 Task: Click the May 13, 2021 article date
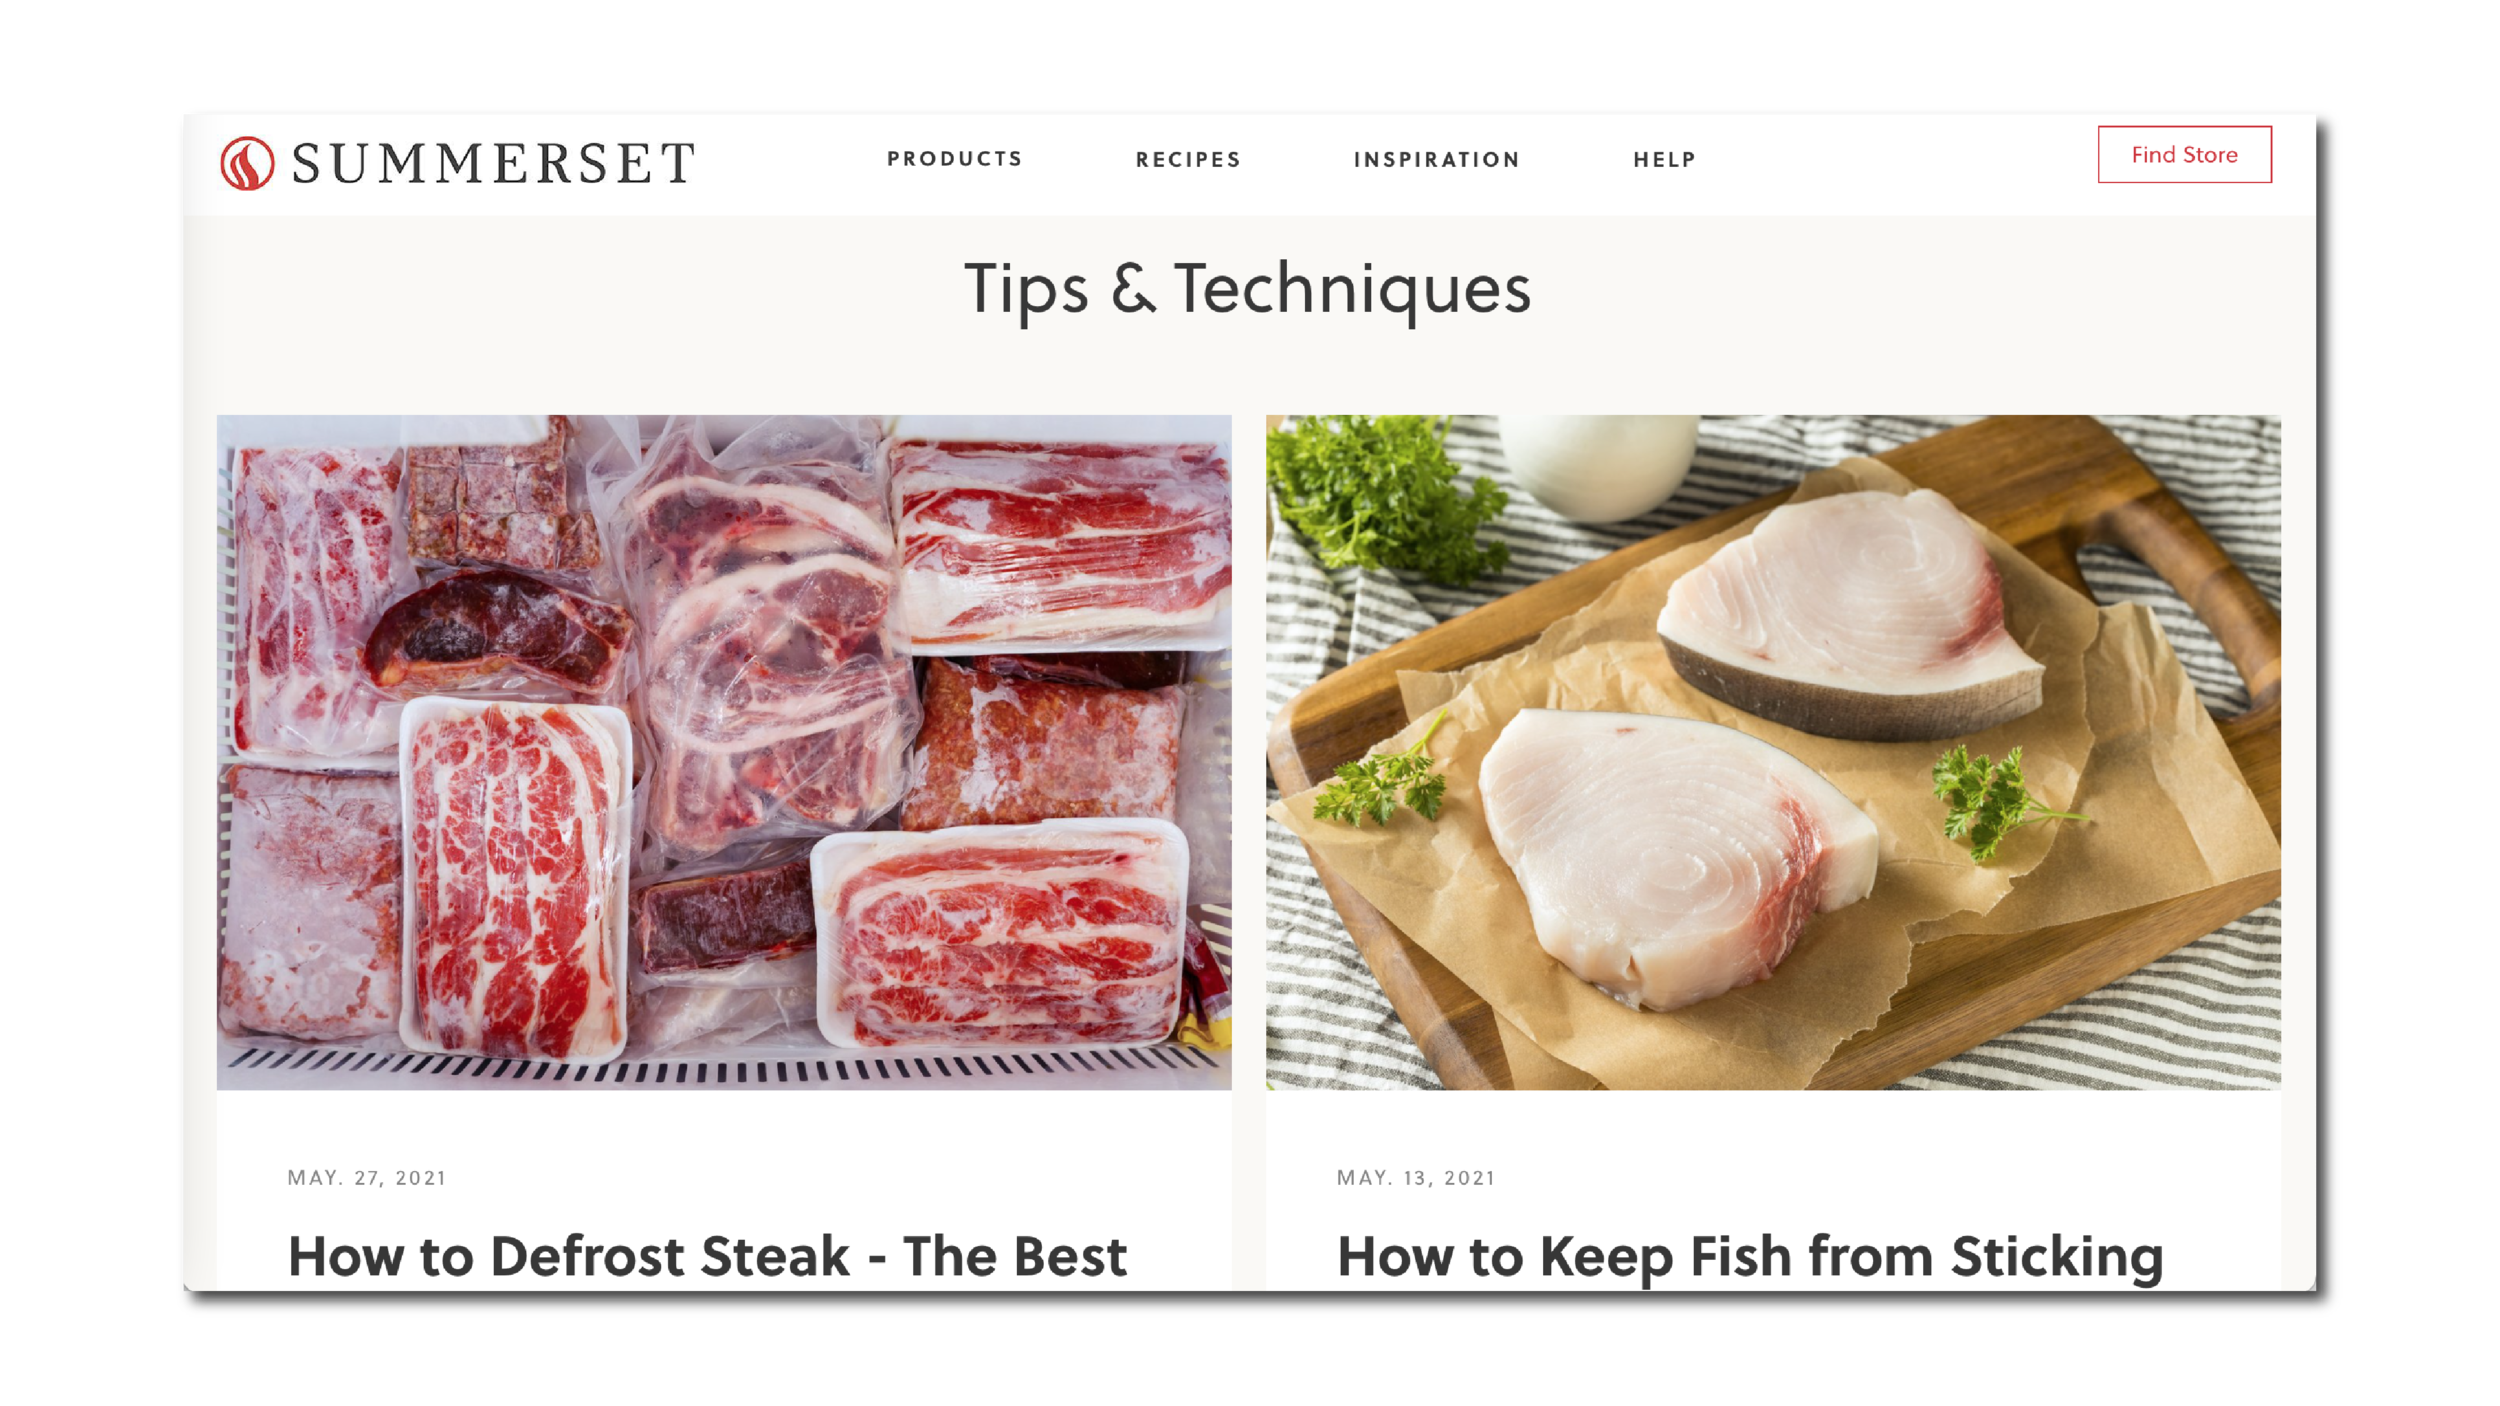pos(1416,1178)
